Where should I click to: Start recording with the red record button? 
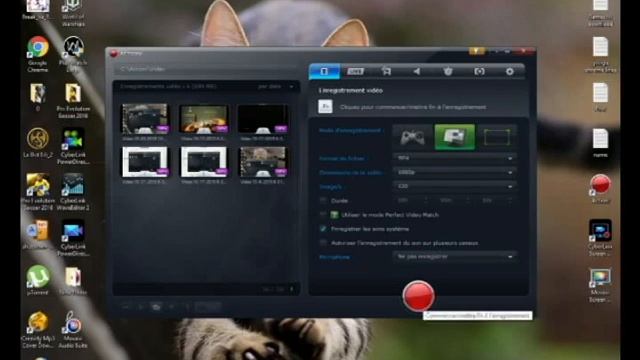(x=418, y=296)
